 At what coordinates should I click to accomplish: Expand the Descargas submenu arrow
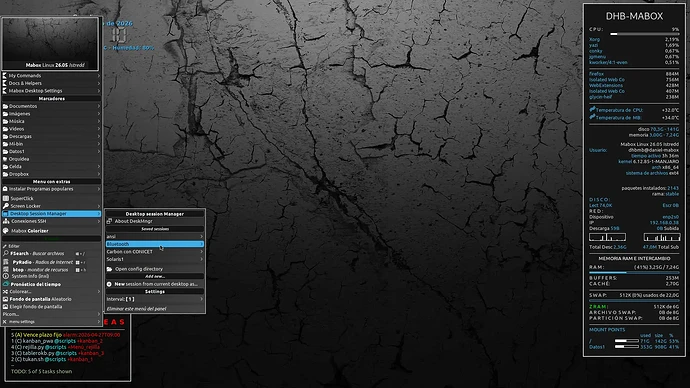[x=99, y=136]
